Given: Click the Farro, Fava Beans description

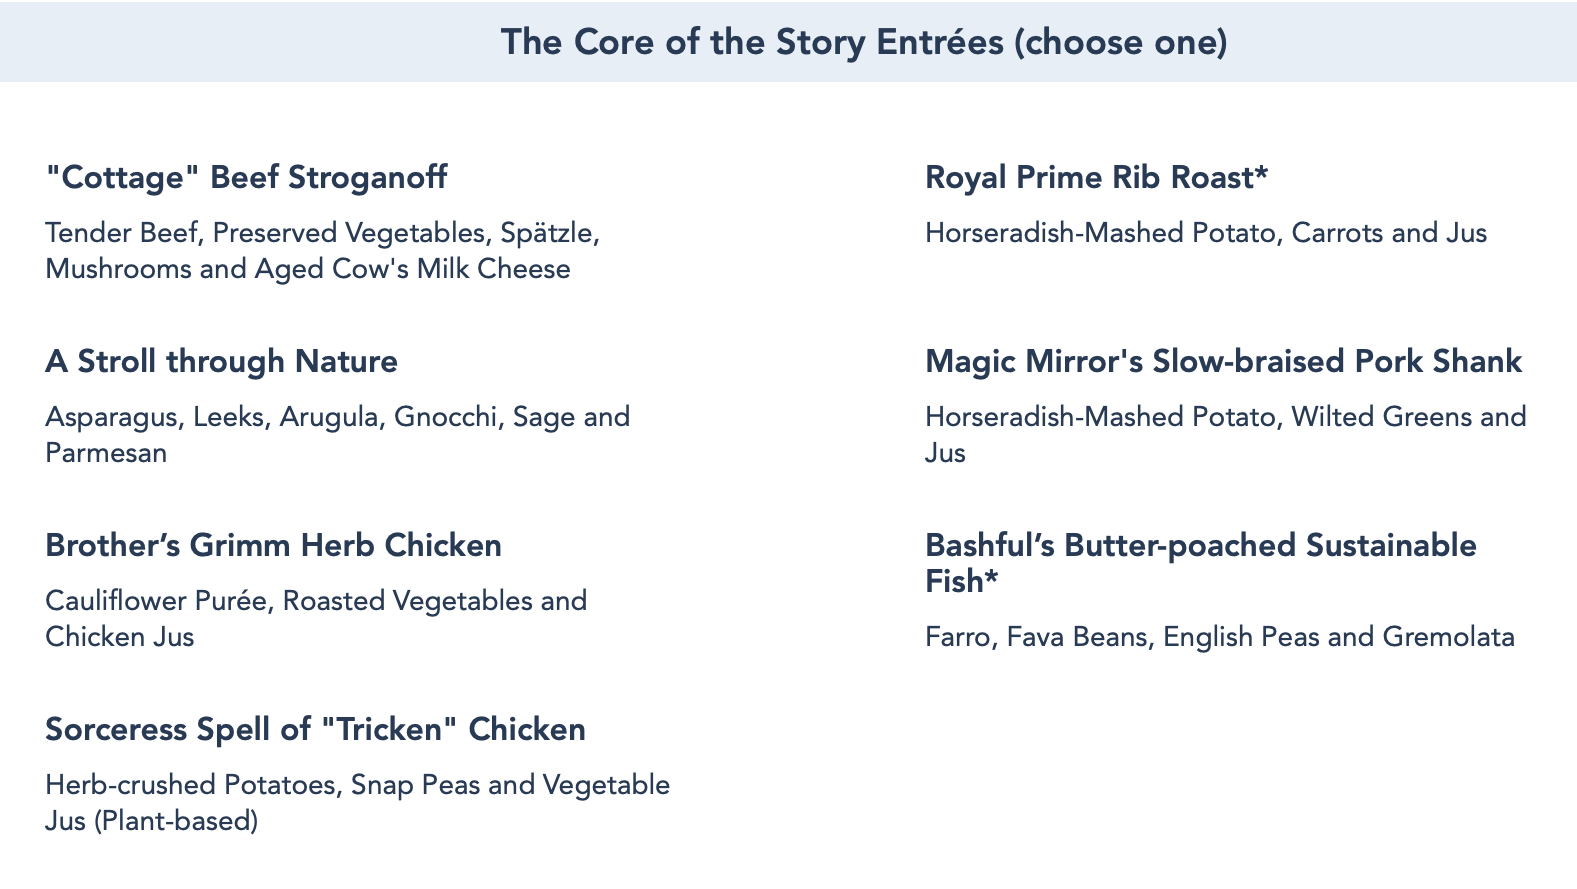Looking at the screenshot, I should pos(1219,637).
